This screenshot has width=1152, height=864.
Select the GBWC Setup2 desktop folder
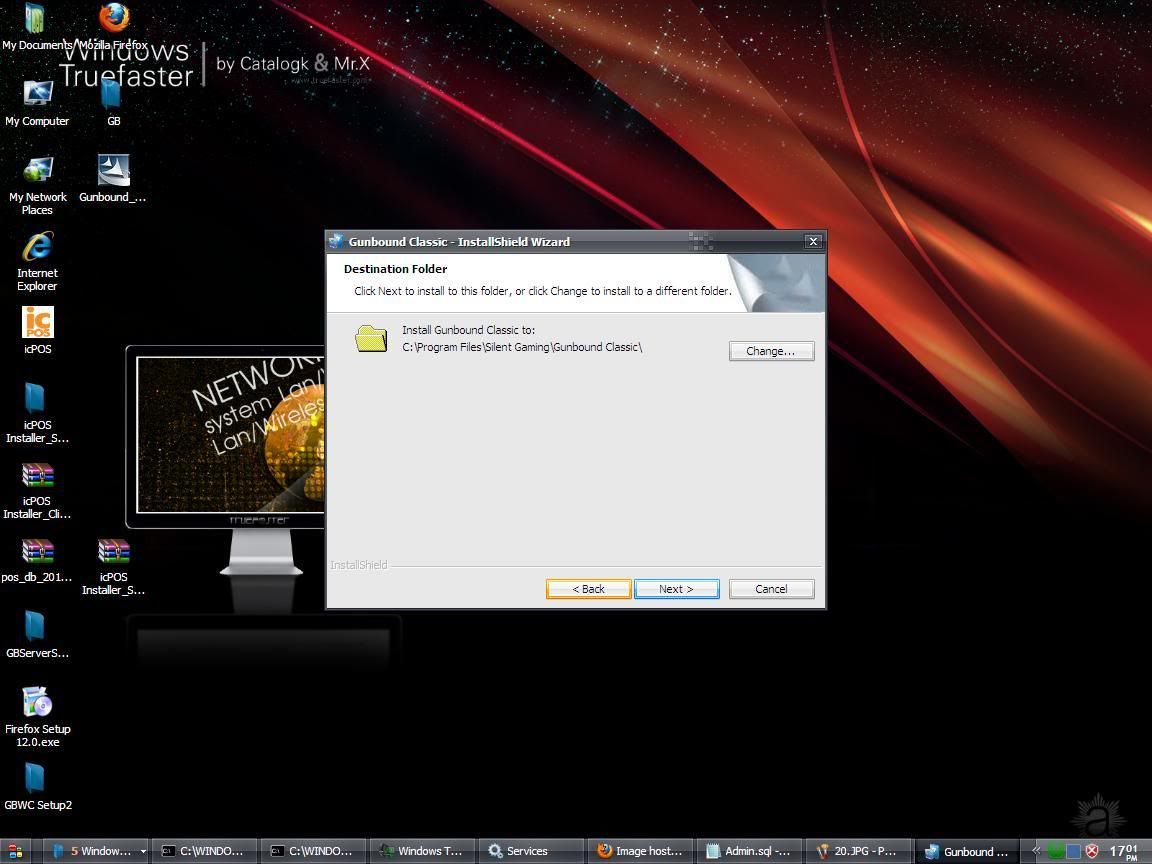36,780
